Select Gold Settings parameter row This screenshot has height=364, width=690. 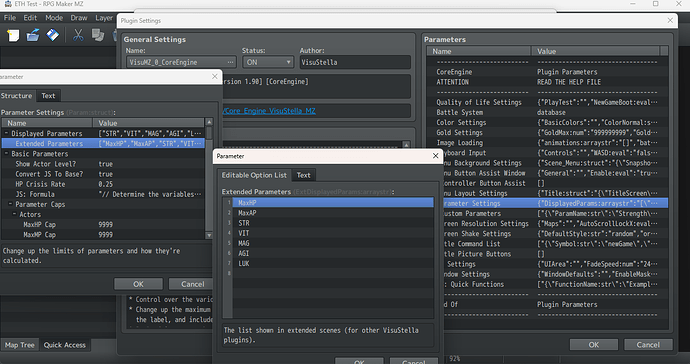click(547, 132)
